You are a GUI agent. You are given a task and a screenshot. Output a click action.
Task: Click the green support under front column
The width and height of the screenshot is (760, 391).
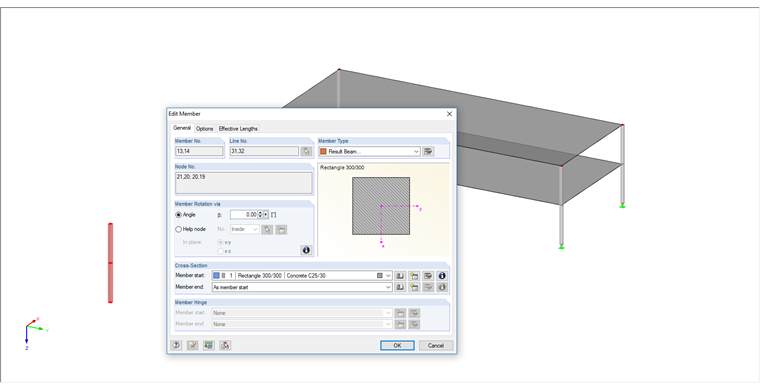click(561, 248)
